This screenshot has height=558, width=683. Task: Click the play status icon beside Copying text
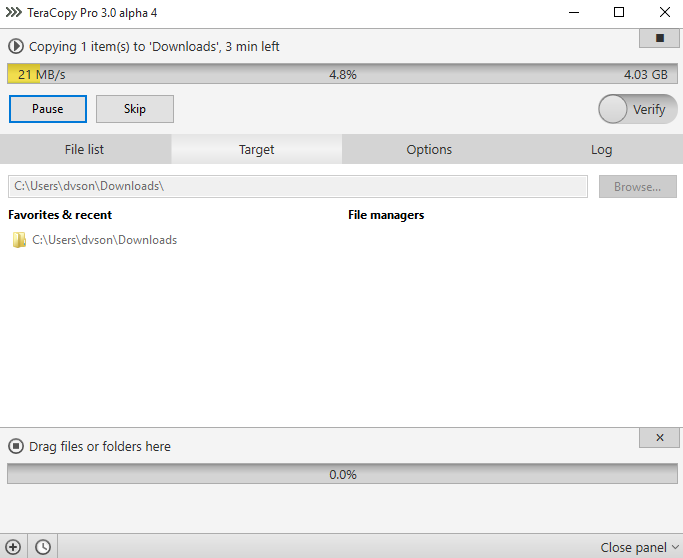[x=16, y=46]
